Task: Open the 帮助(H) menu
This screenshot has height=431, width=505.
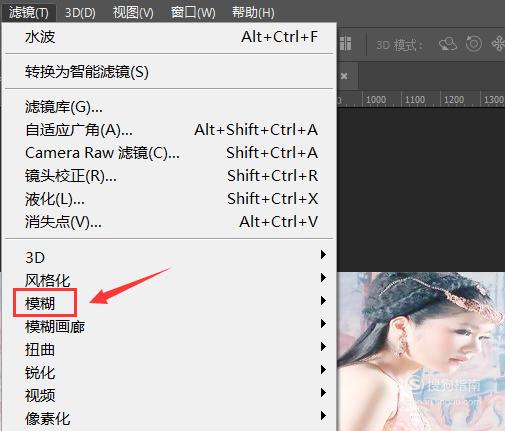Action: [253, 13]
